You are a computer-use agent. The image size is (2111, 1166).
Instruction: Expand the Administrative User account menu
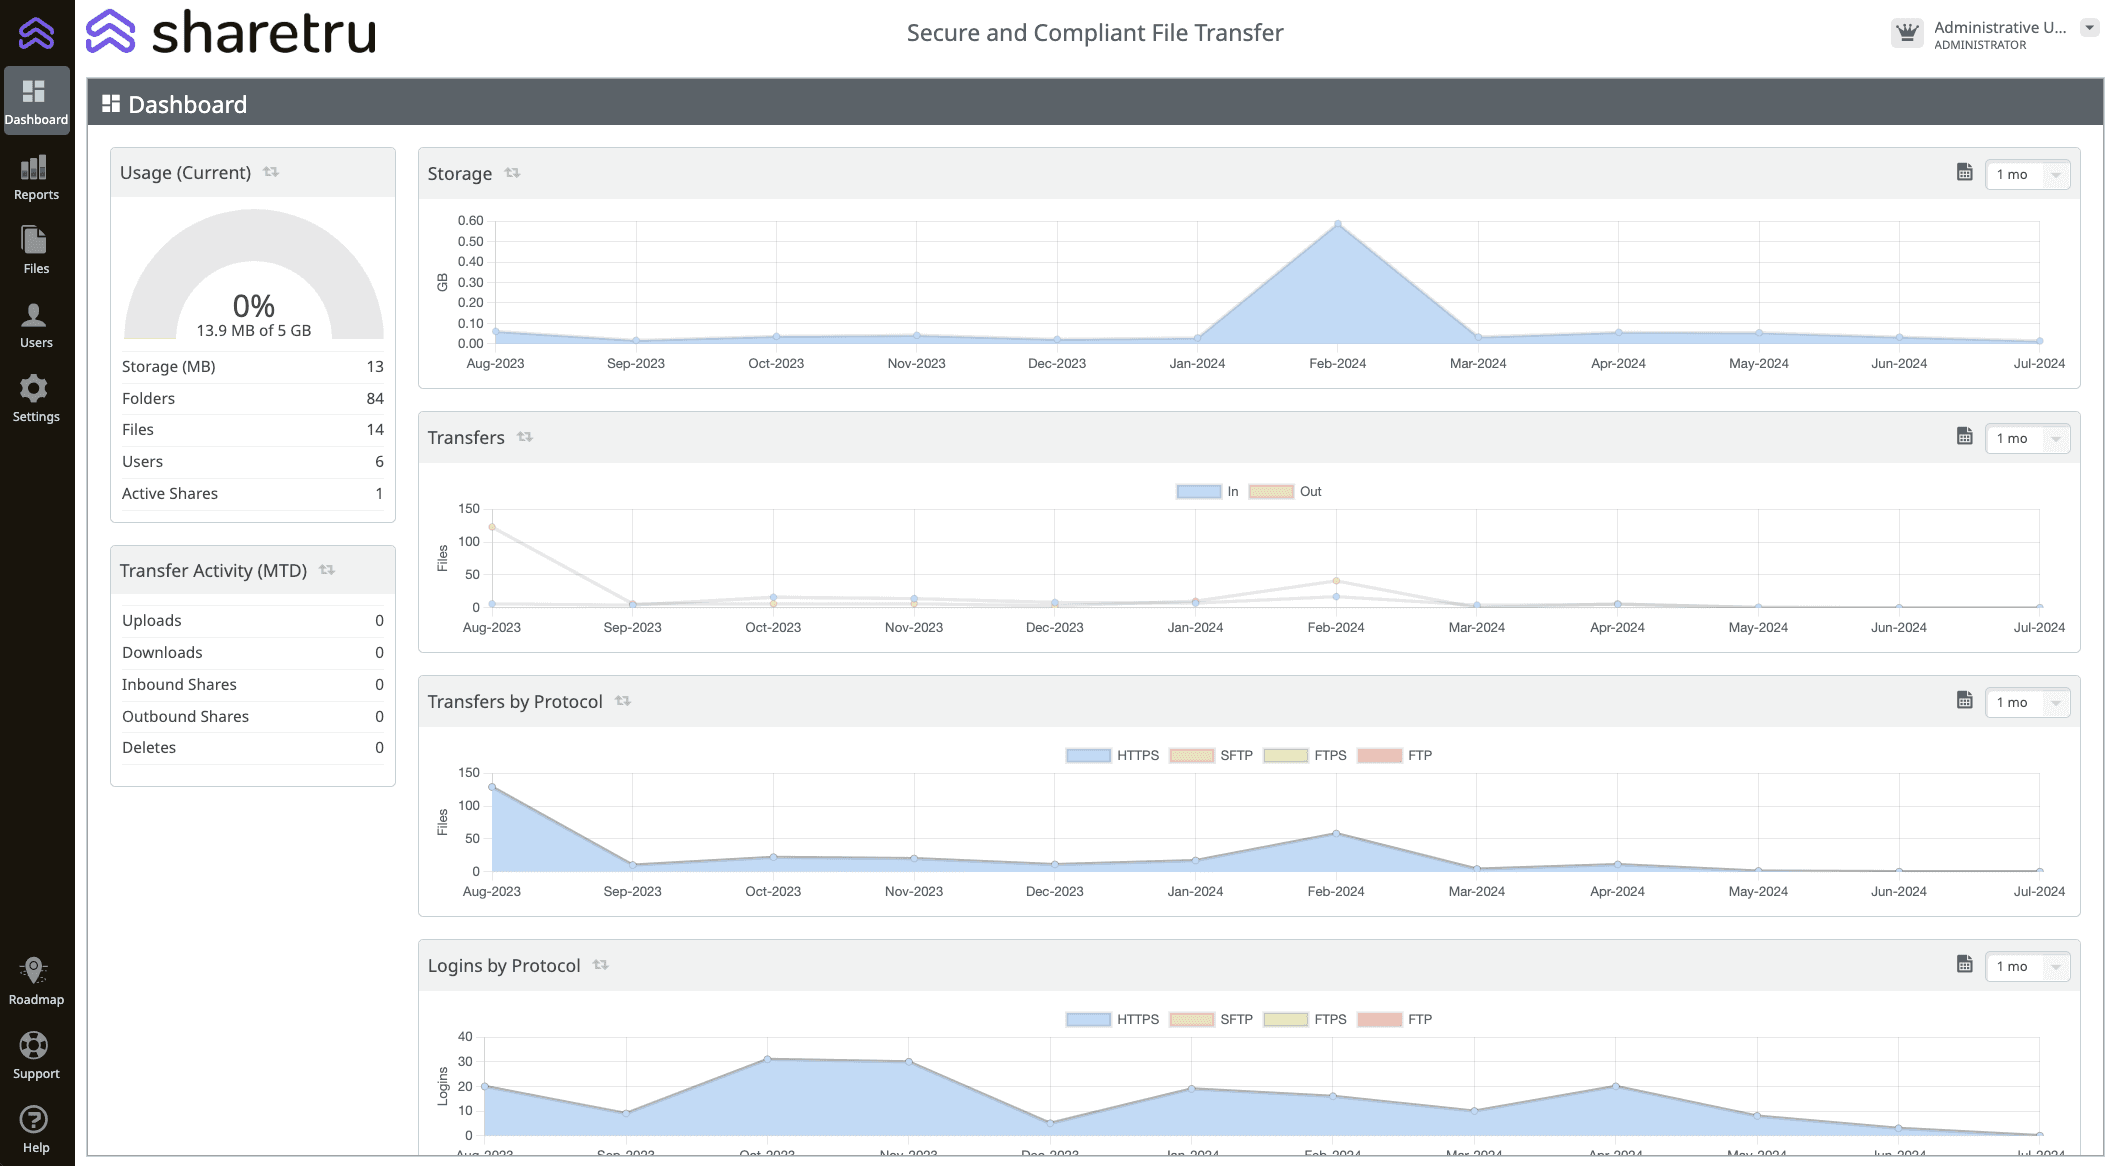[2089, 28]
